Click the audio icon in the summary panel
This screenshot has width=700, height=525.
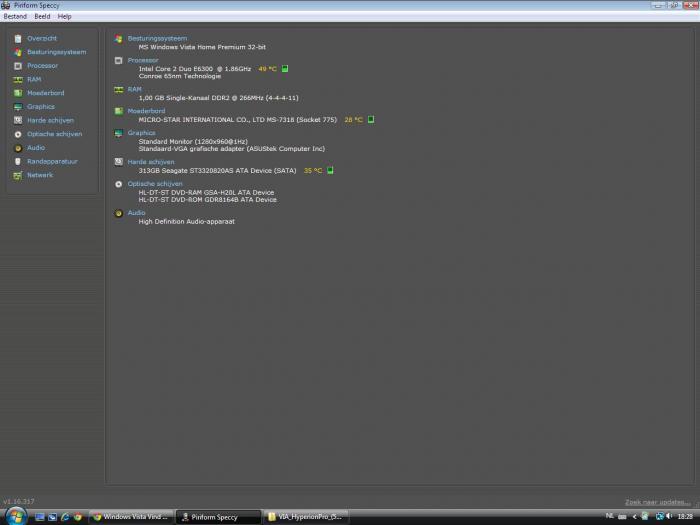pyautogui.click(x=118, y=213)
